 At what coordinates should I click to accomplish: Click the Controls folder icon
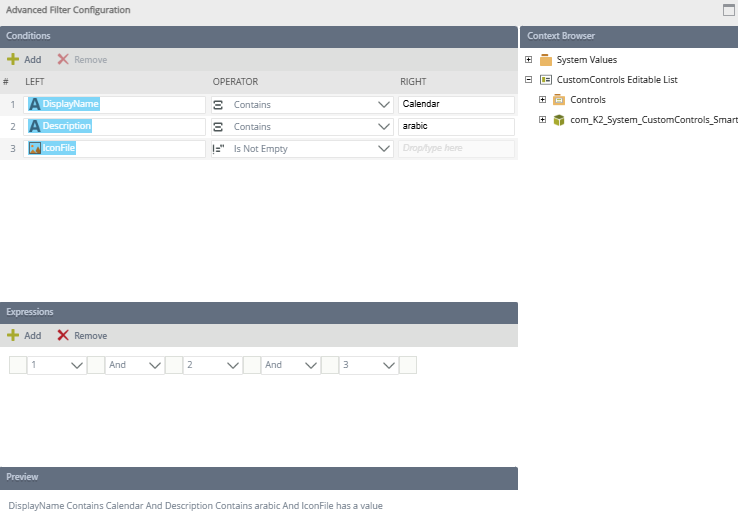click(559, 100)
